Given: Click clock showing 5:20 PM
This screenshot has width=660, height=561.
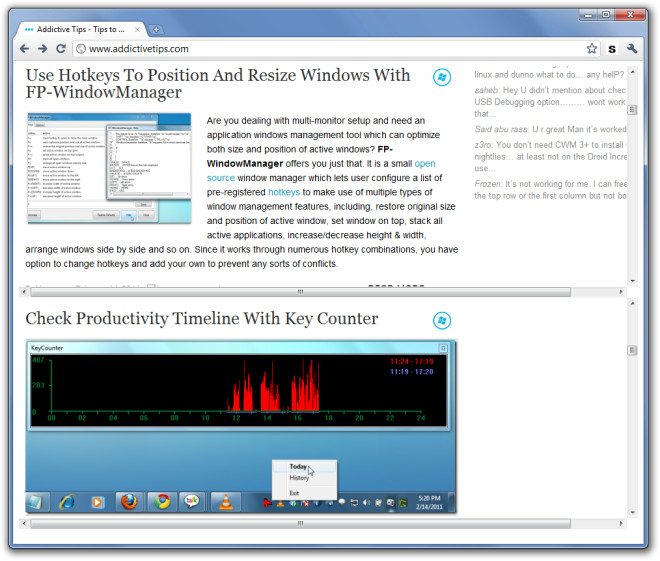Looking at the screenshot, I should pyautogui.click(x=429, y=503).
